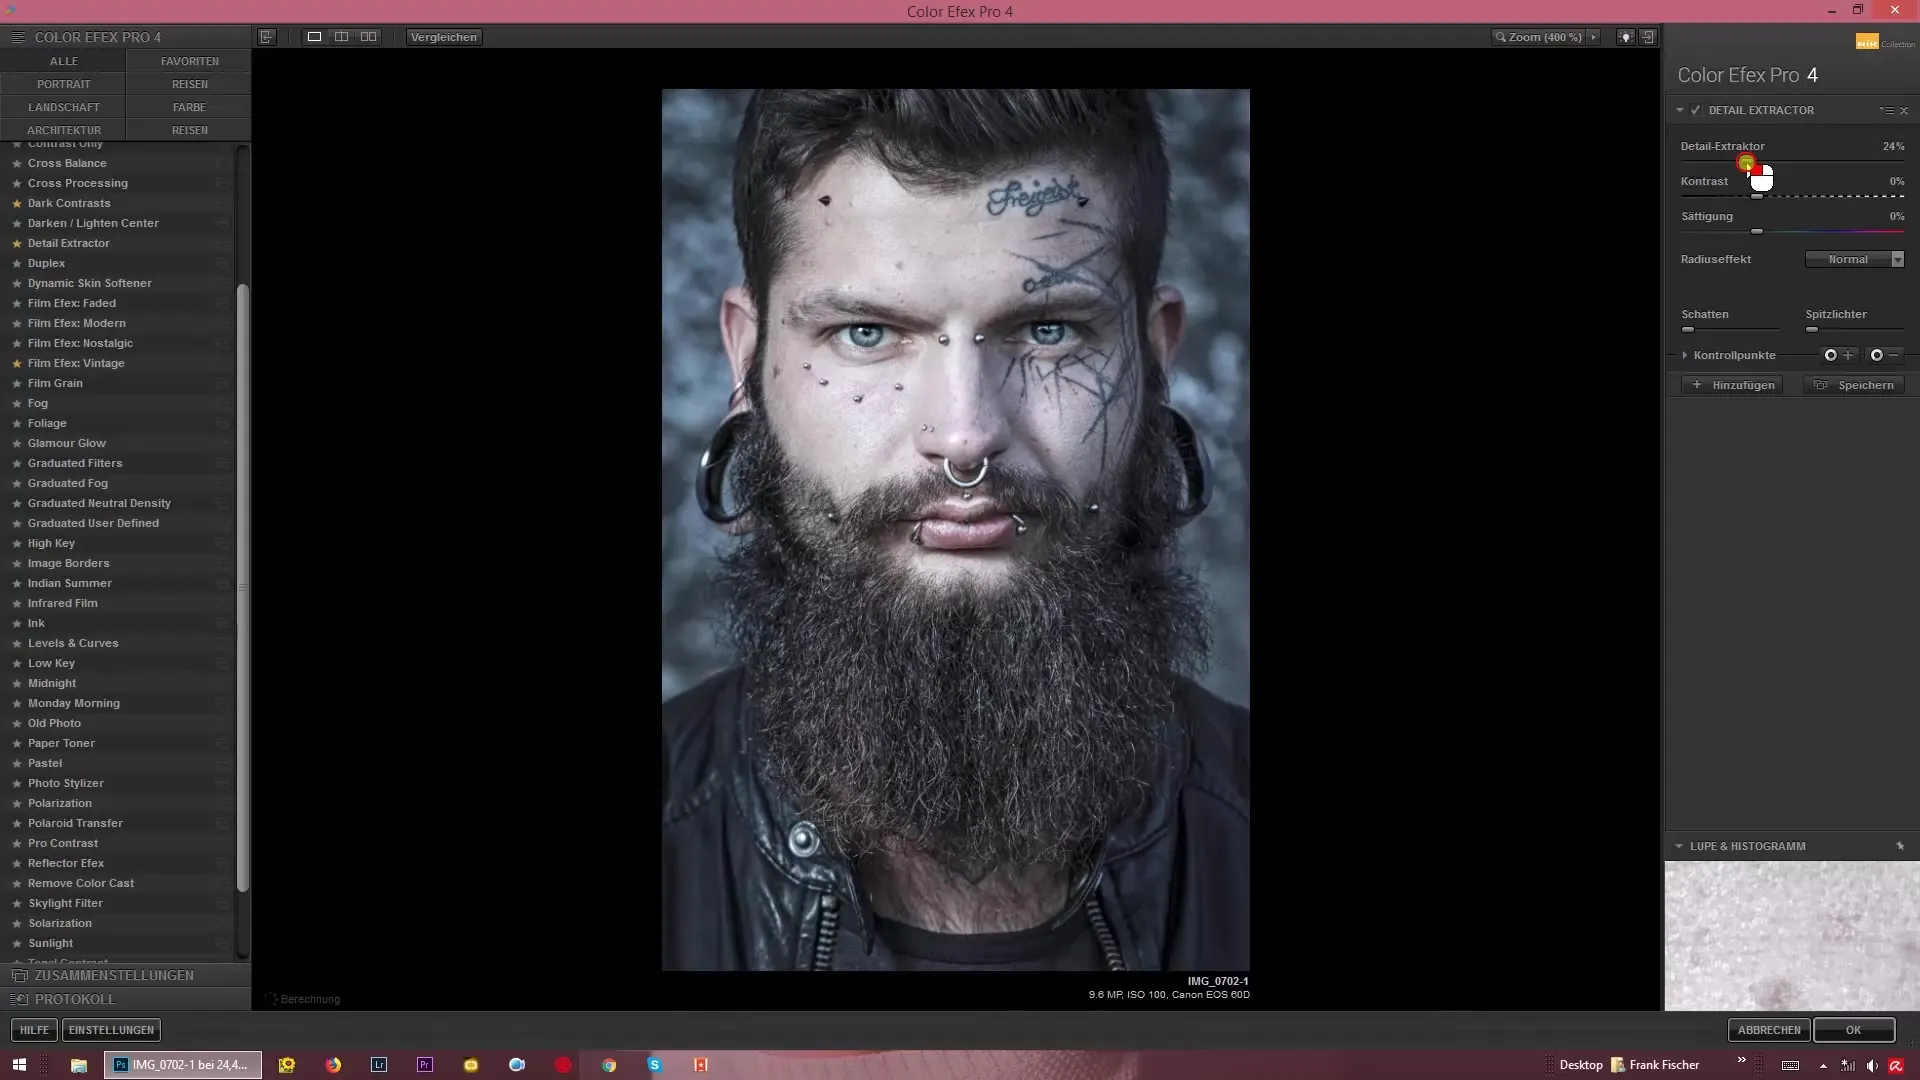Open EINSTELLUNGEN settings
Screen dimensions: 1920x1080
[111, 1030]
